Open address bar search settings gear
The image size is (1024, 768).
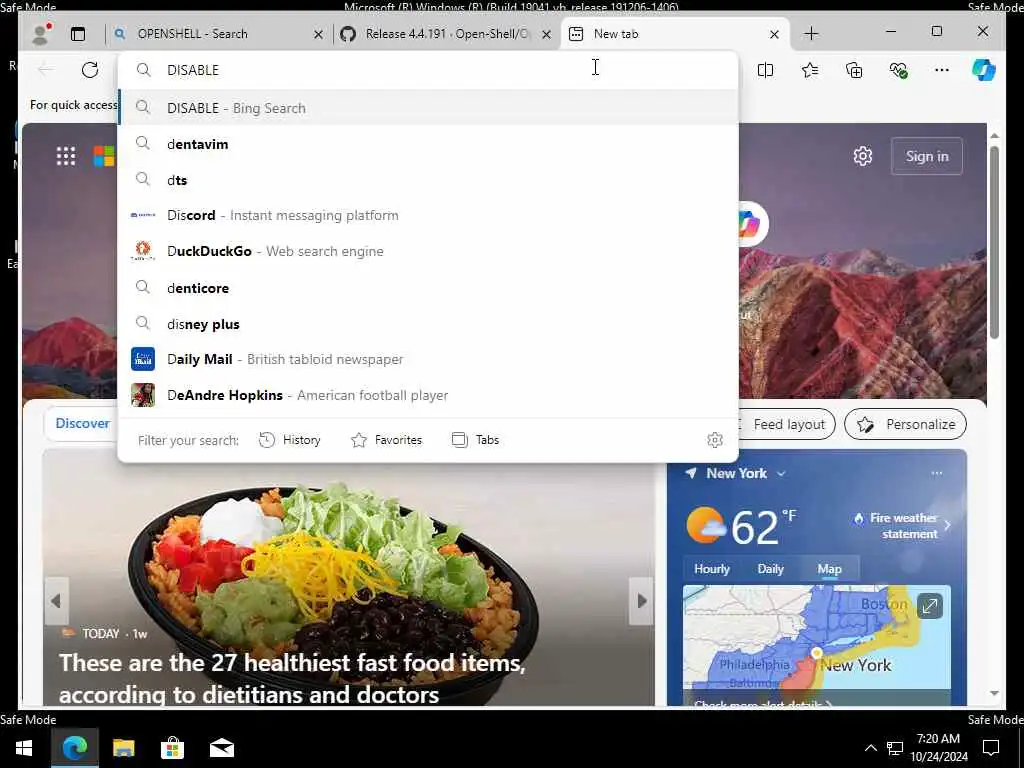(715, 440)
